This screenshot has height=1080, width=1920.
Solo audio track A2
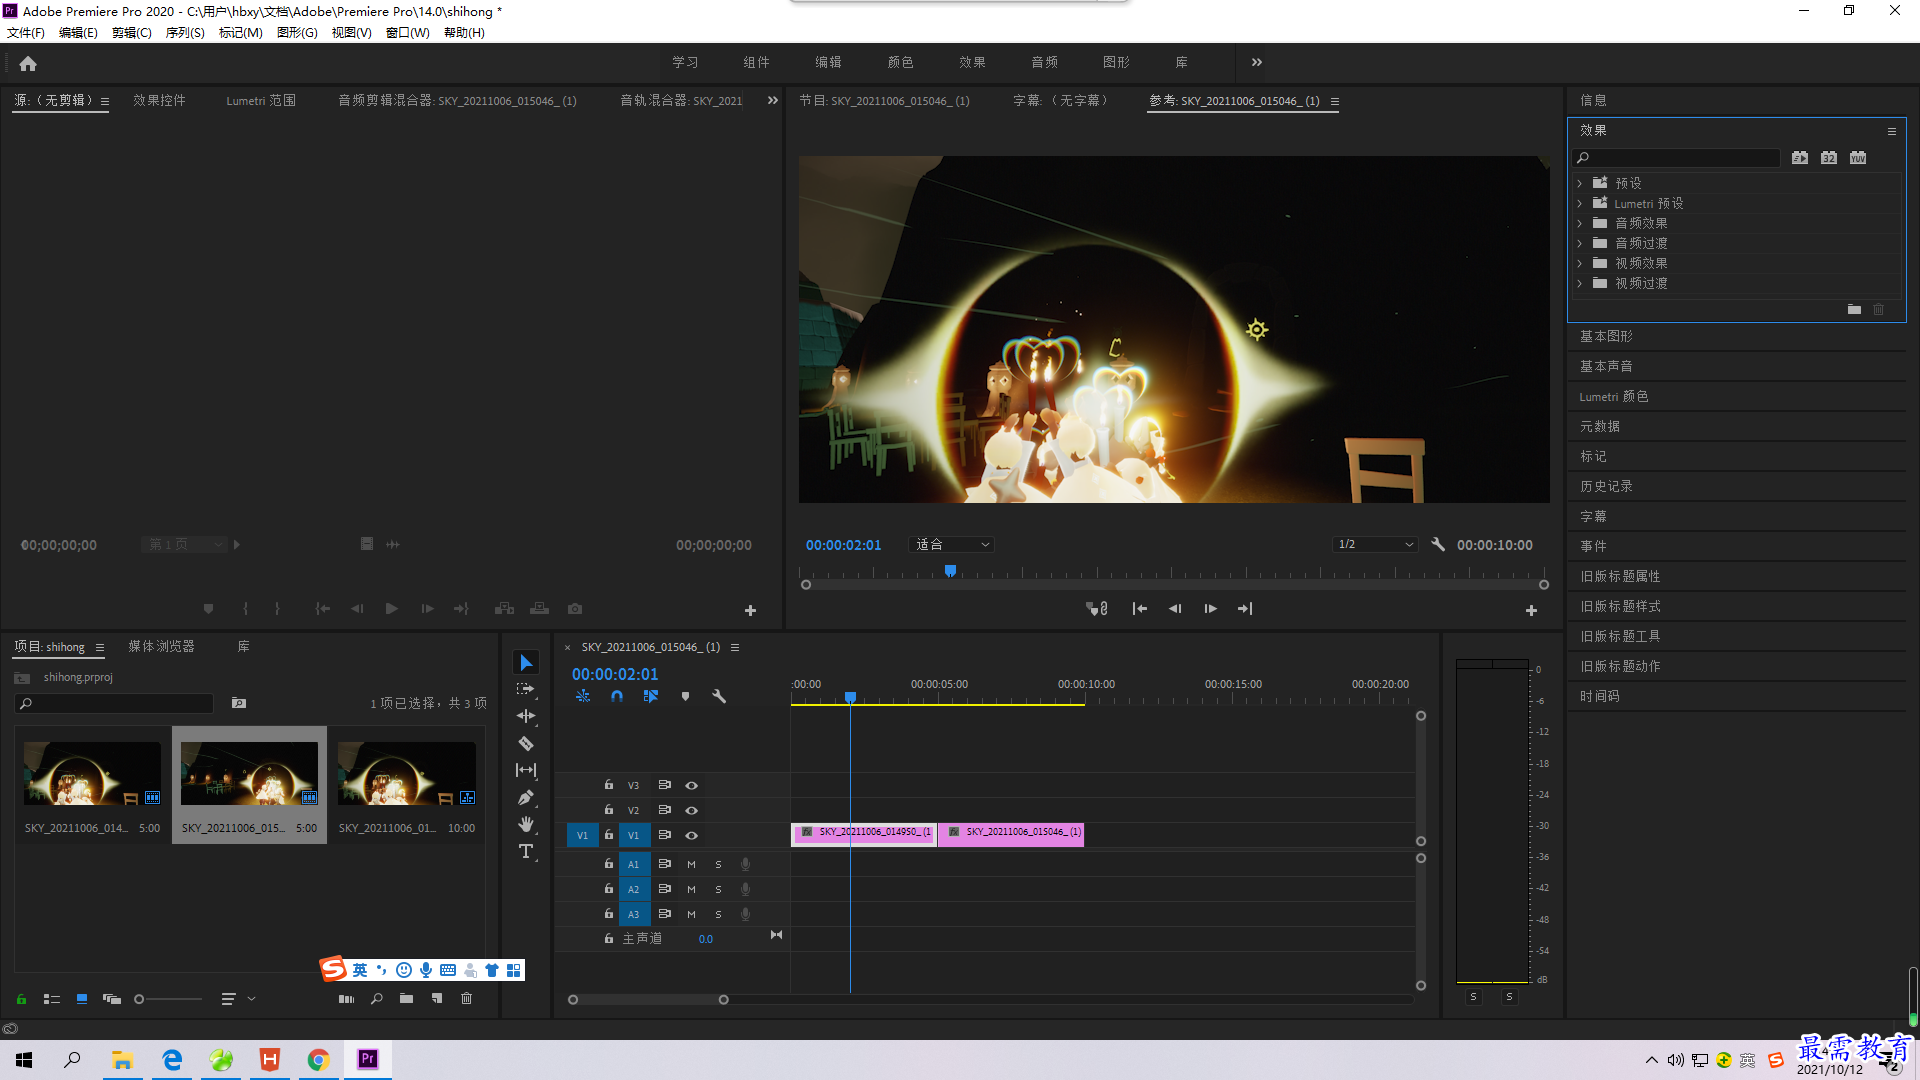pyautogui.click(x=718, y=890)
